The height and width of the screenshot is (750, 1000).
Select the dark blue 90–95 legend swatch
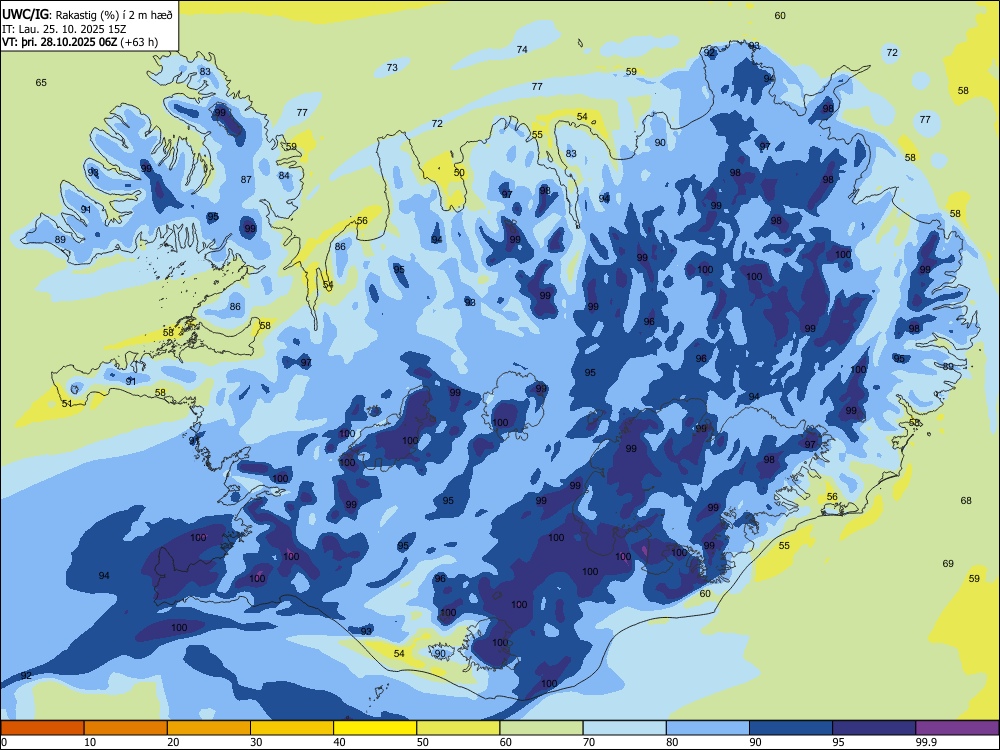(791, 728)
